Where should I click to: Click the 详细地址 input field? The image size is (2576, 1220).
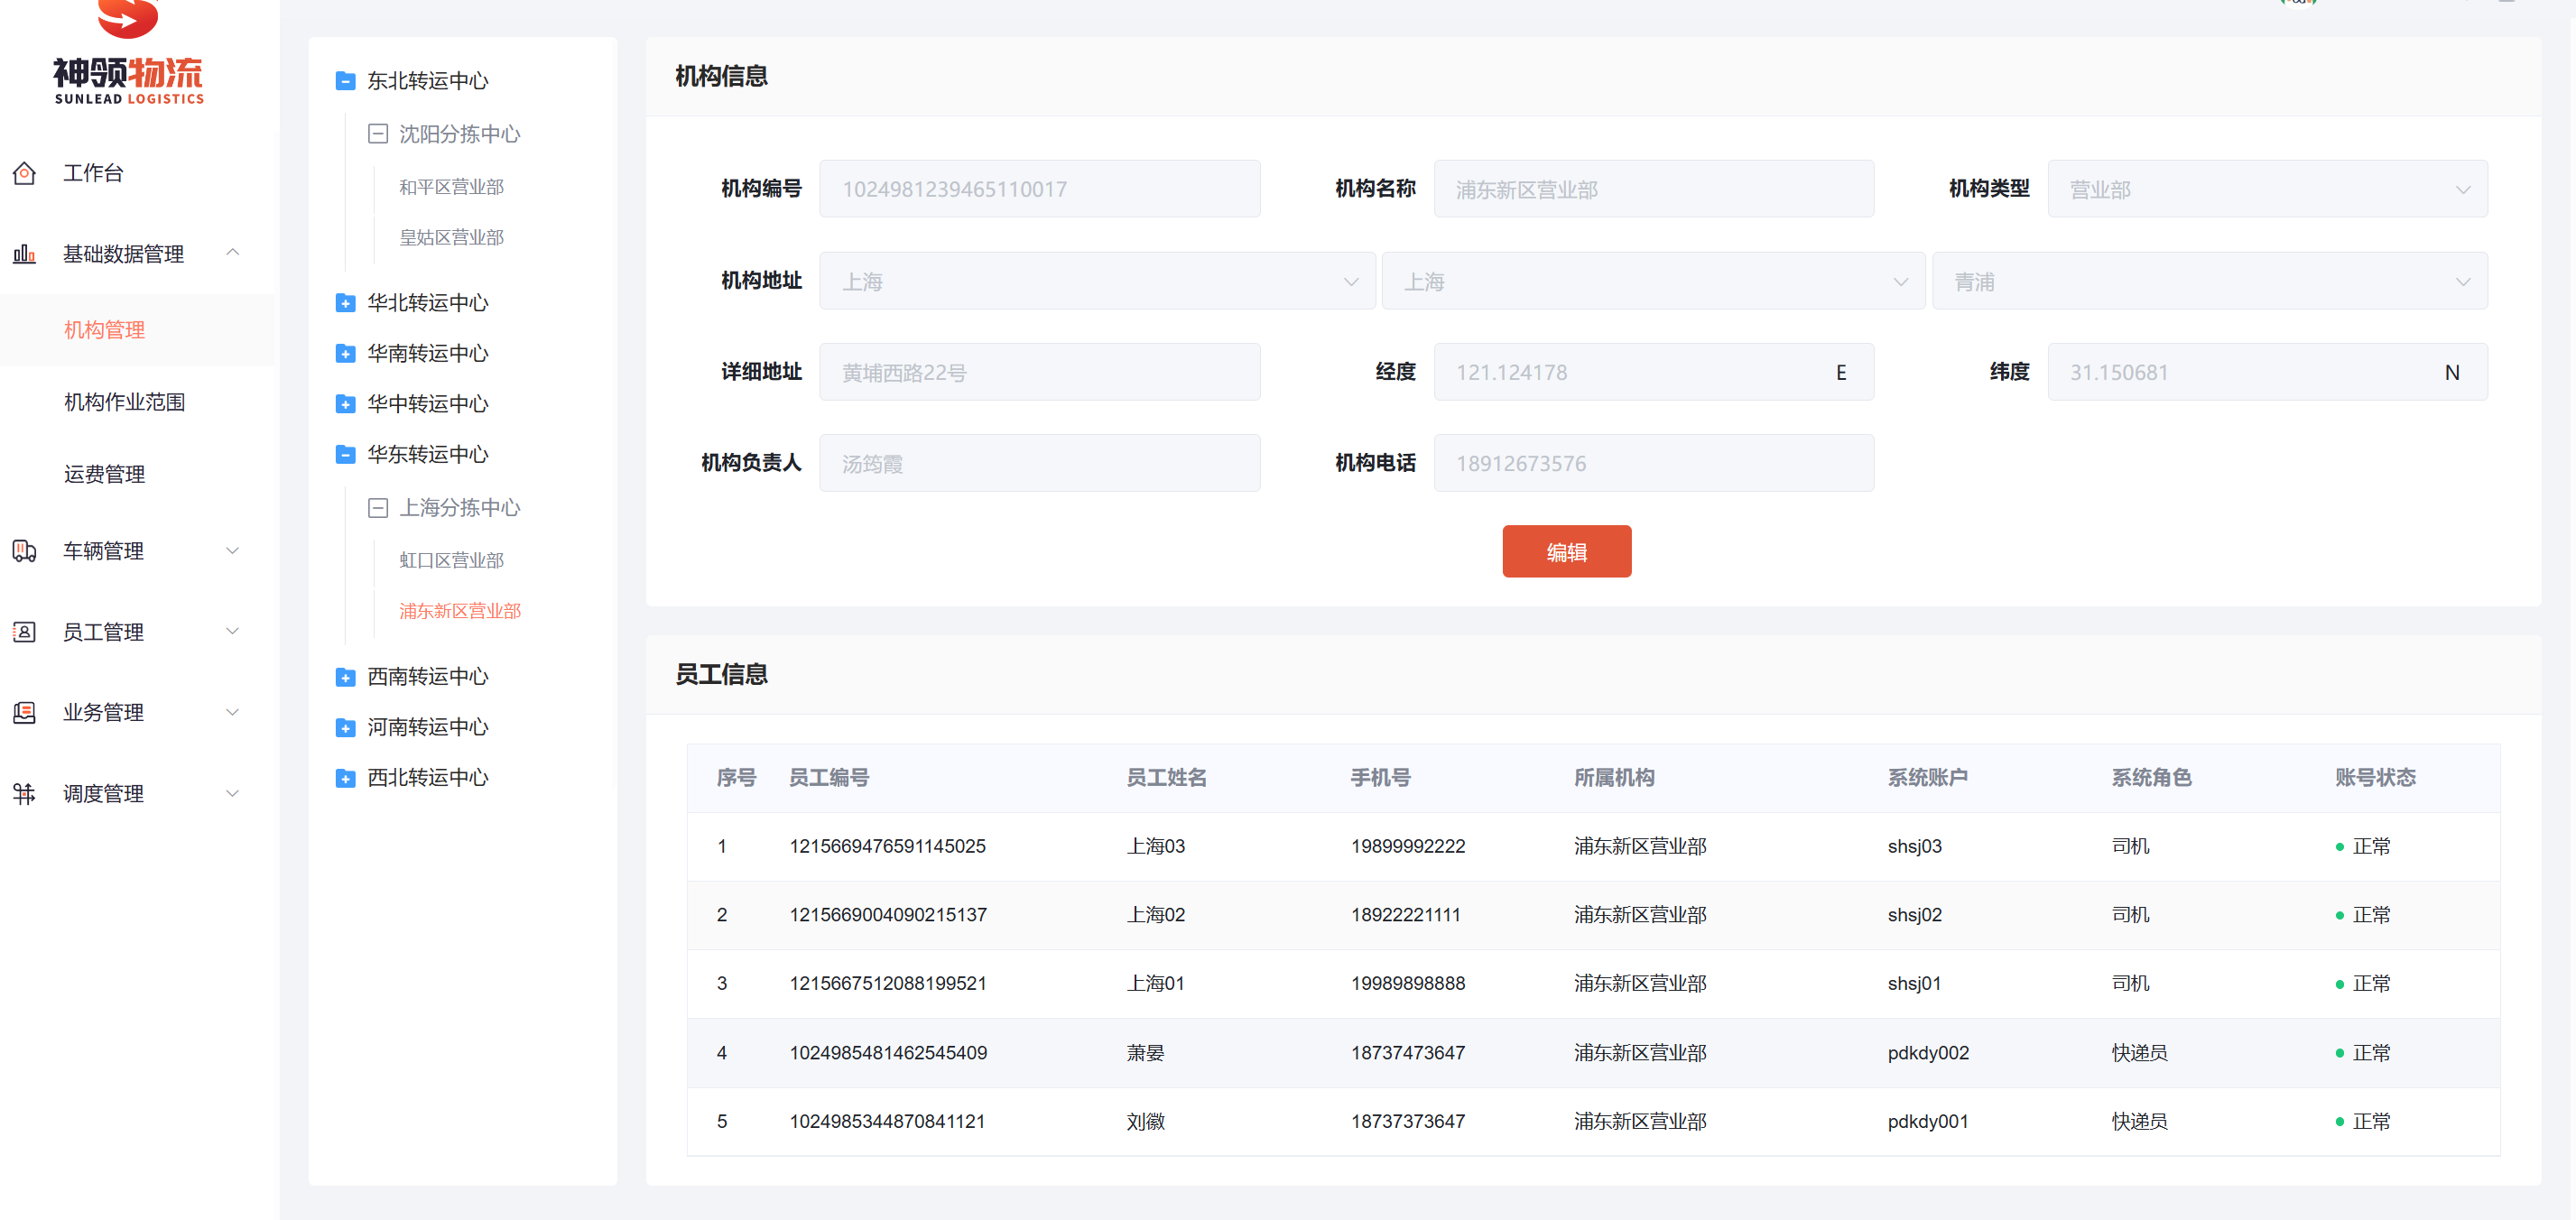pyautogui.click(x=1039, y=372)
